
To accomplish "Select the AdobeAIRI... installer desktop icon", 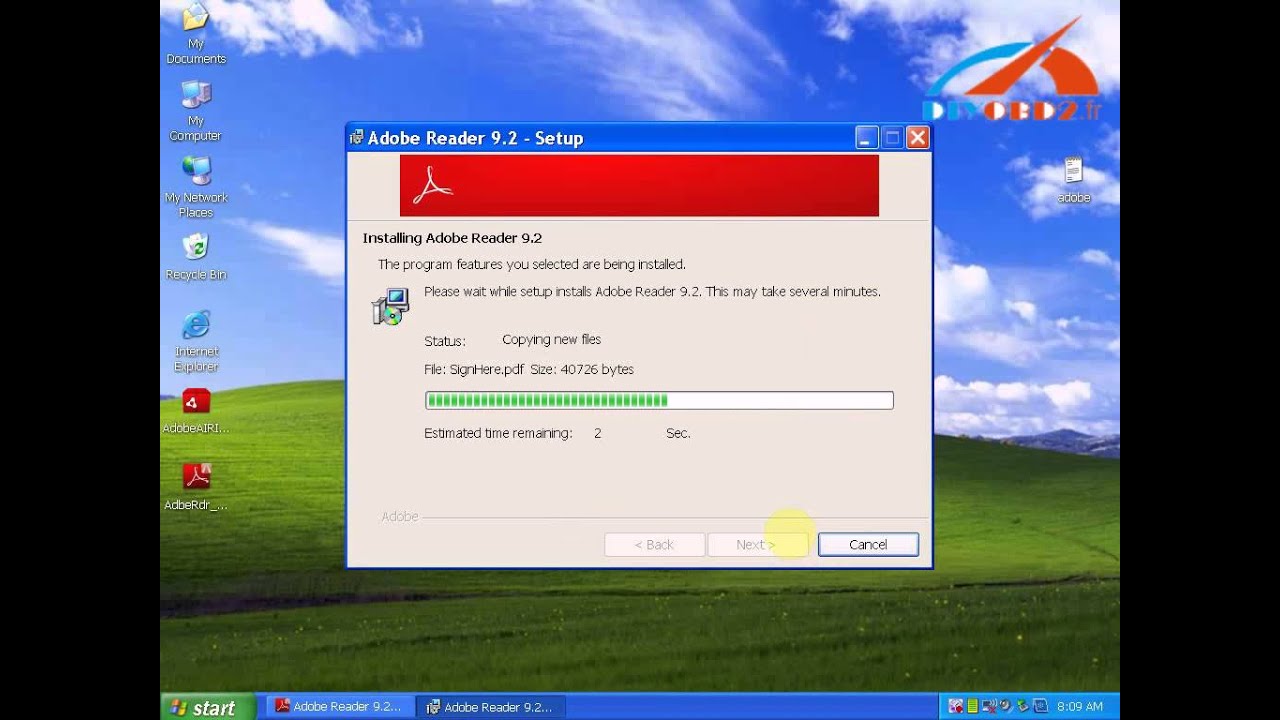I will [x=196, y=411].
